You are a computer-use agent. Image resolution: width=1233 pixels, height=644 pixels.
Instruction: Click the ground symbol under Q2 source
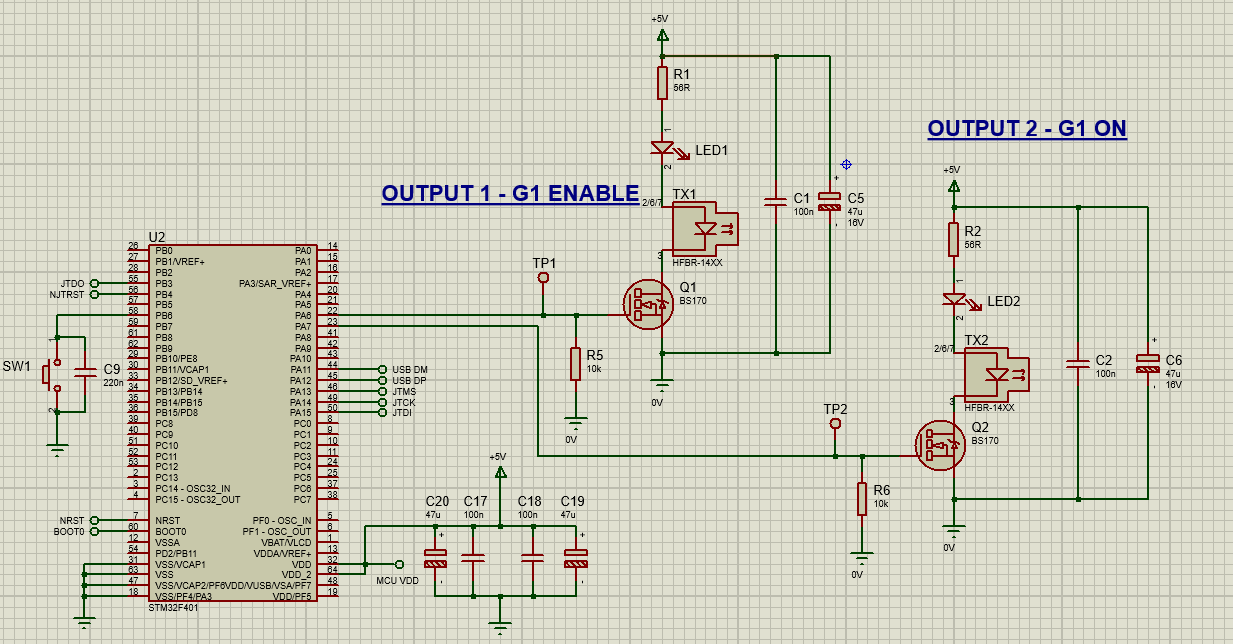point(954,531)
